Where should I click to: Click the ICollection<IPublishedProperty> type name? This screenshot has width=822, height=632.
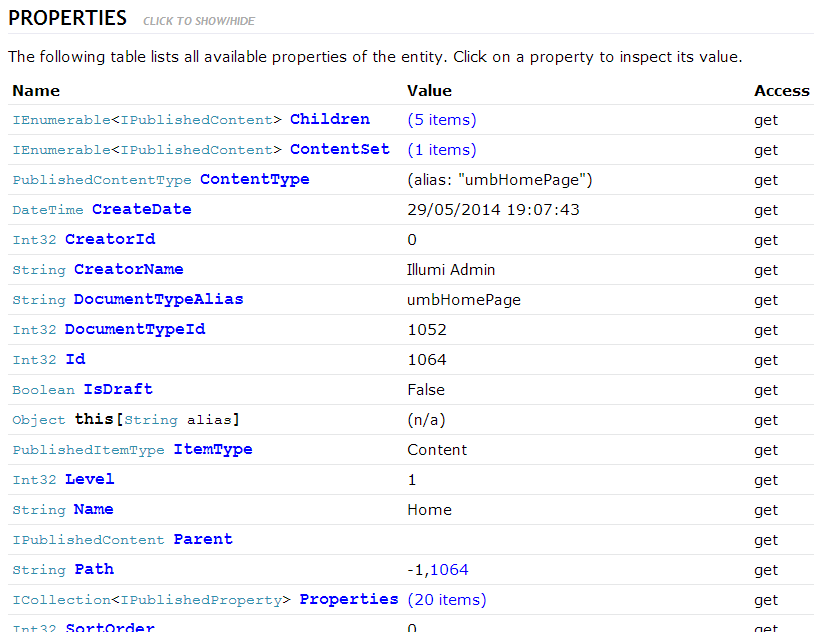click(x=152, y=600)
